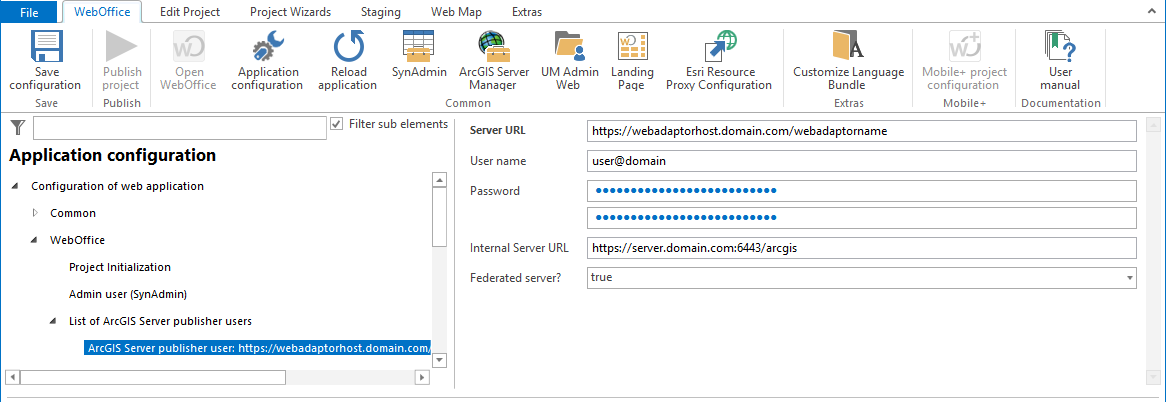This screenshot has width=1166, height=402.
Task: Open the Project Wizards tab
Action: (x=290, y=12)
